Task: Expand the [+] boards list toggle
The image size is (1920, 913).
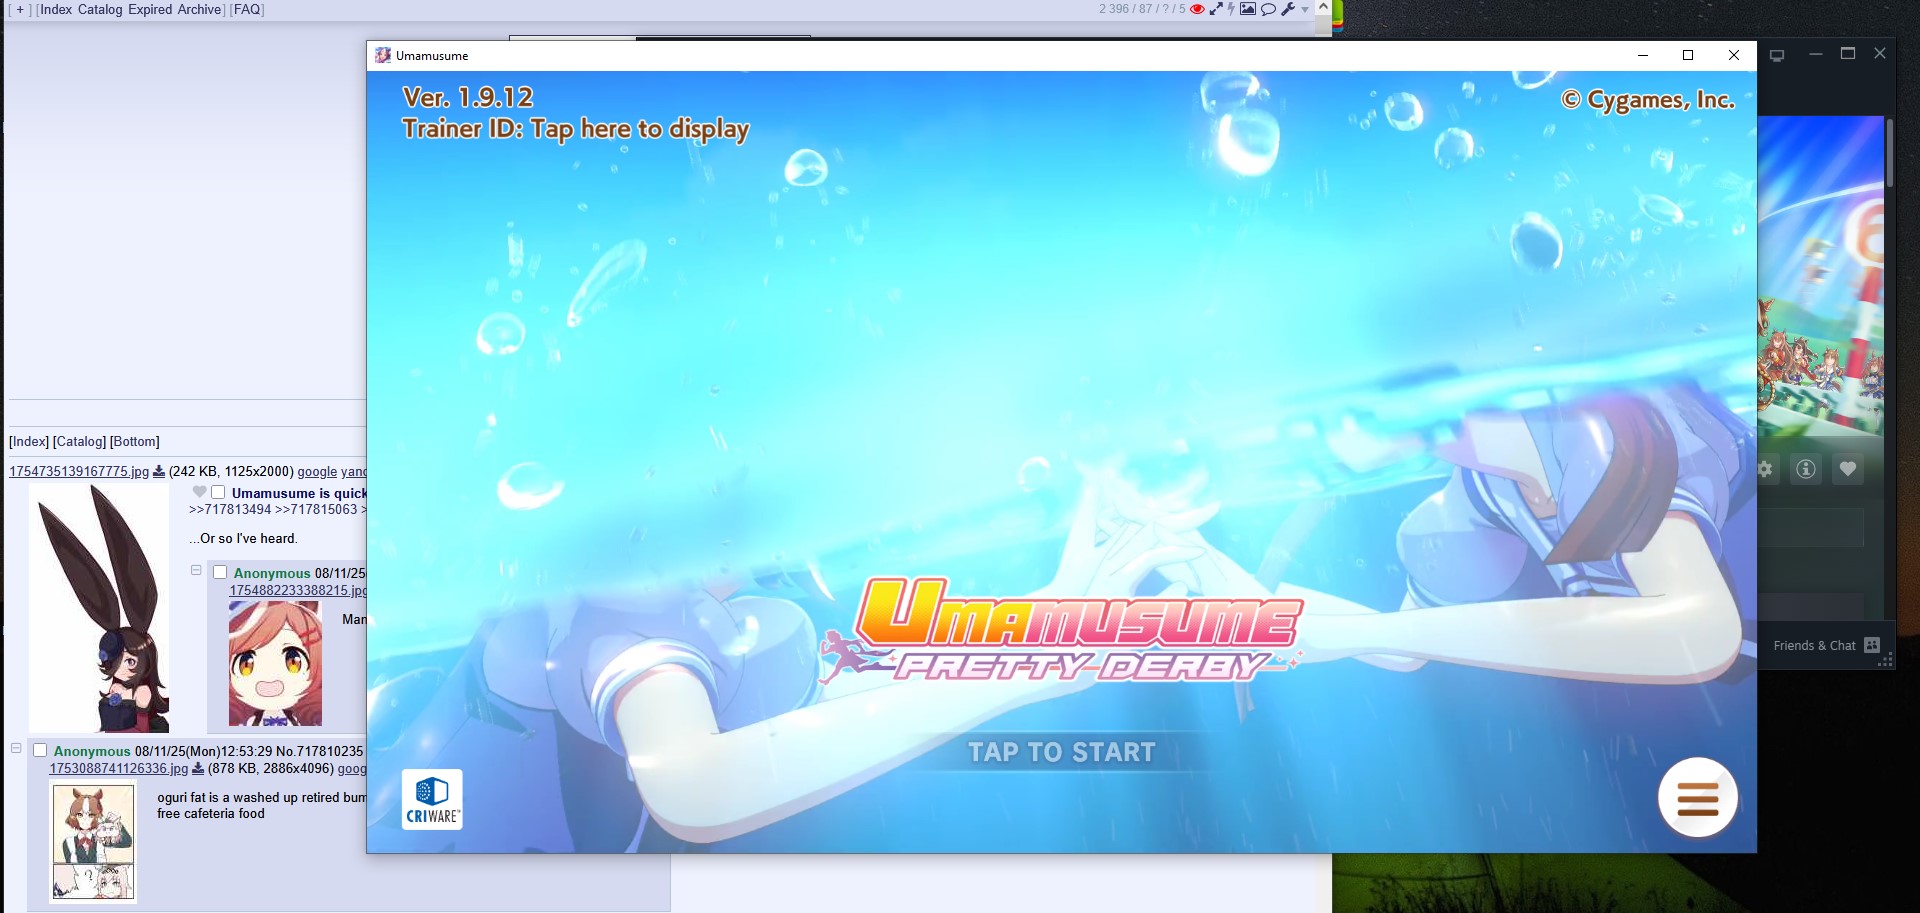Action: click(20, 9)
